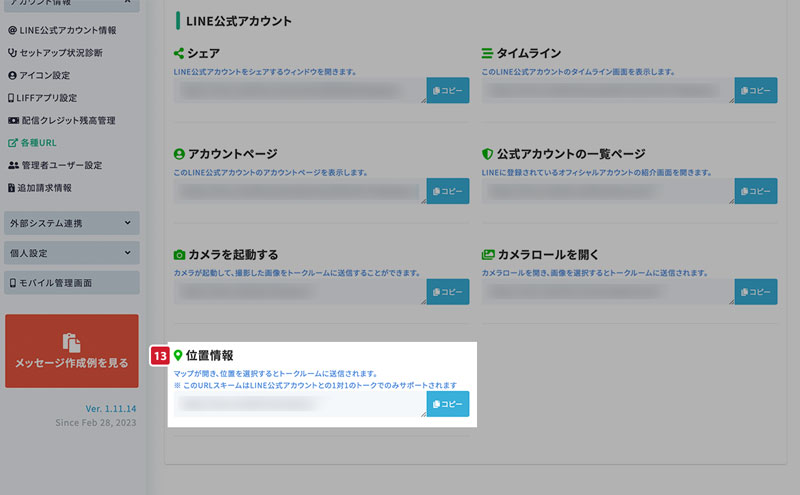The image size is (800, 495).
Task: Click the list icon beside タイムライン
Action: pos(487,53)
